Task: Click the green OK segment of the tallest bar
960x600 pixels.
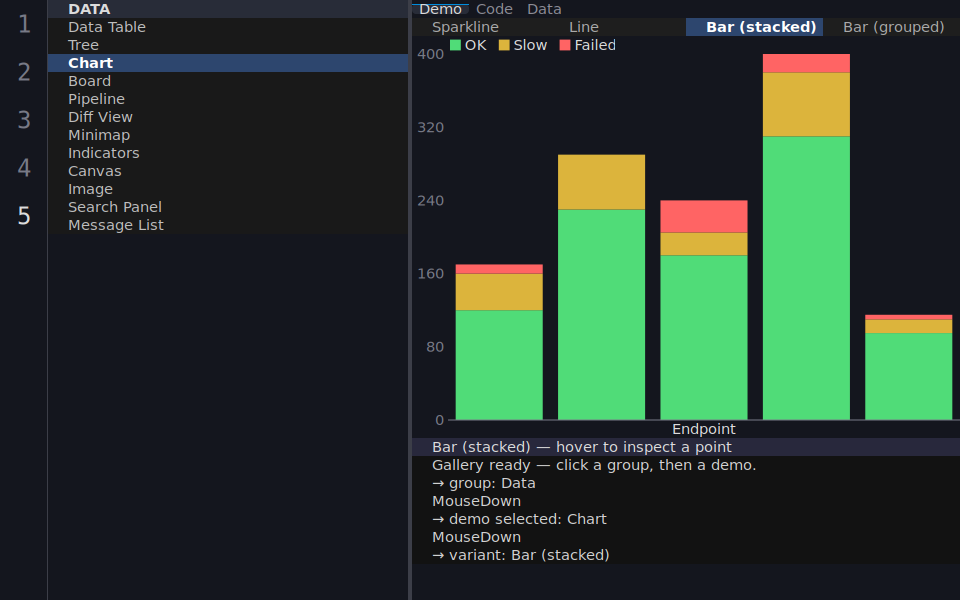Action: tap(806, 278)
